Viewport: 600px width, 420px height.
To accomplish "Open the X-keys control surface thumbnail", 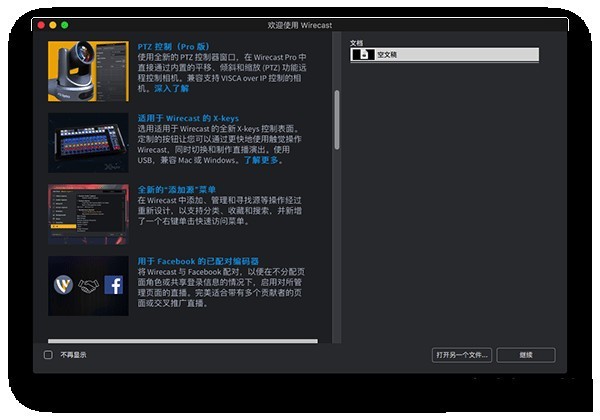I will 88,143.
